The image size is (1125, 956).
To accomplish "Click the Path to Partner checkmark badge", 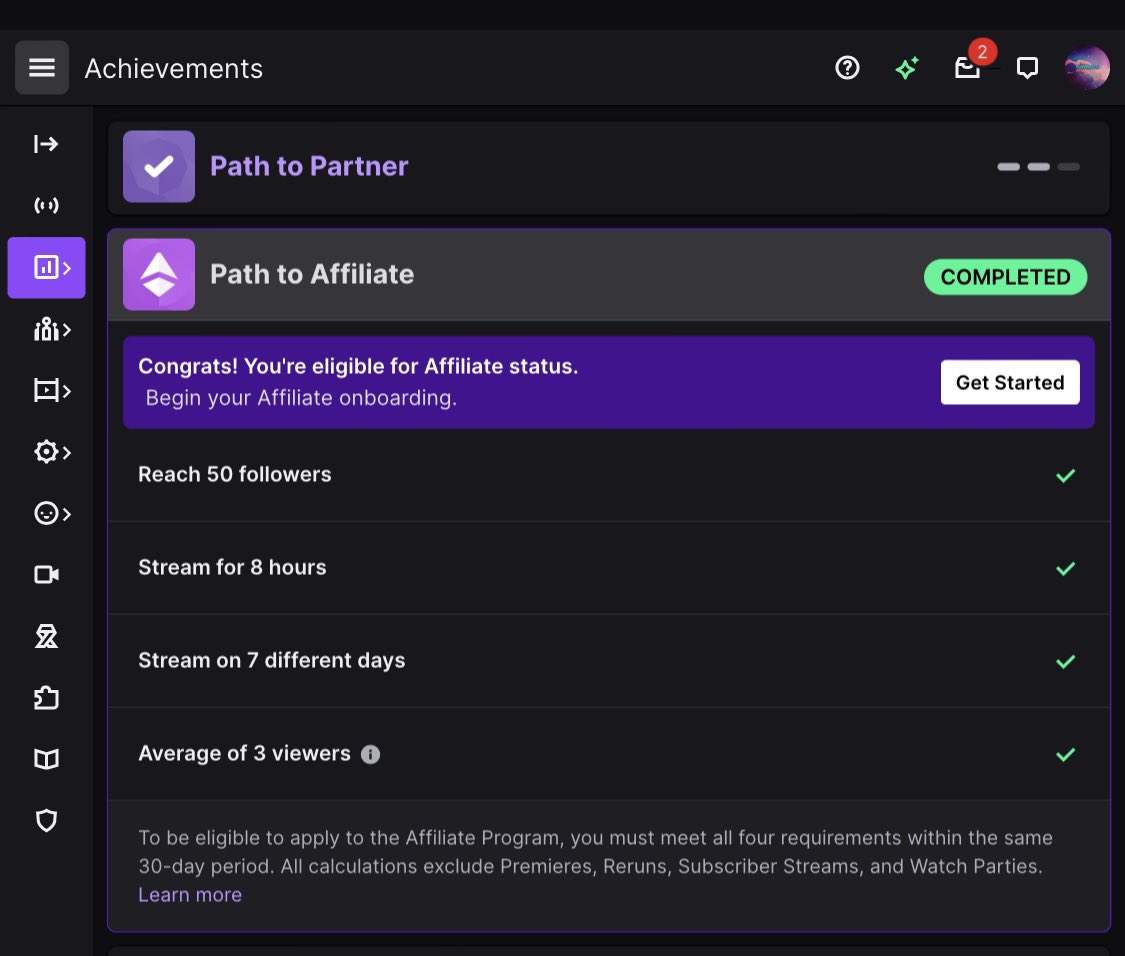I will (x=159, y=167).
